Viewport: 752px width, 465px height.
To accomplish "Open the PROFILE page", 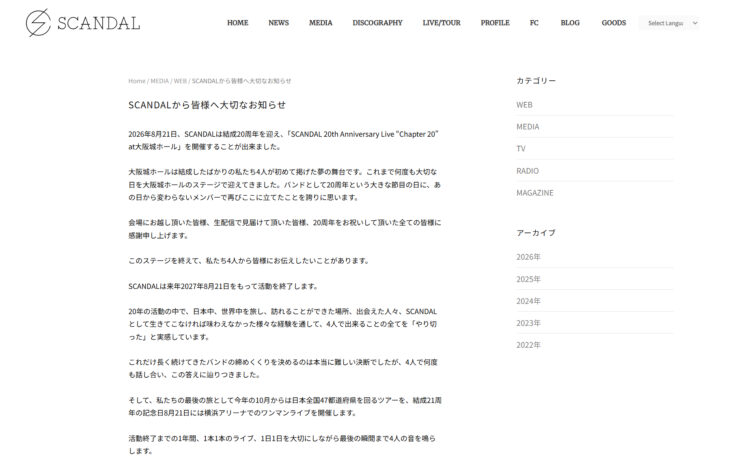I will [495, 23].
